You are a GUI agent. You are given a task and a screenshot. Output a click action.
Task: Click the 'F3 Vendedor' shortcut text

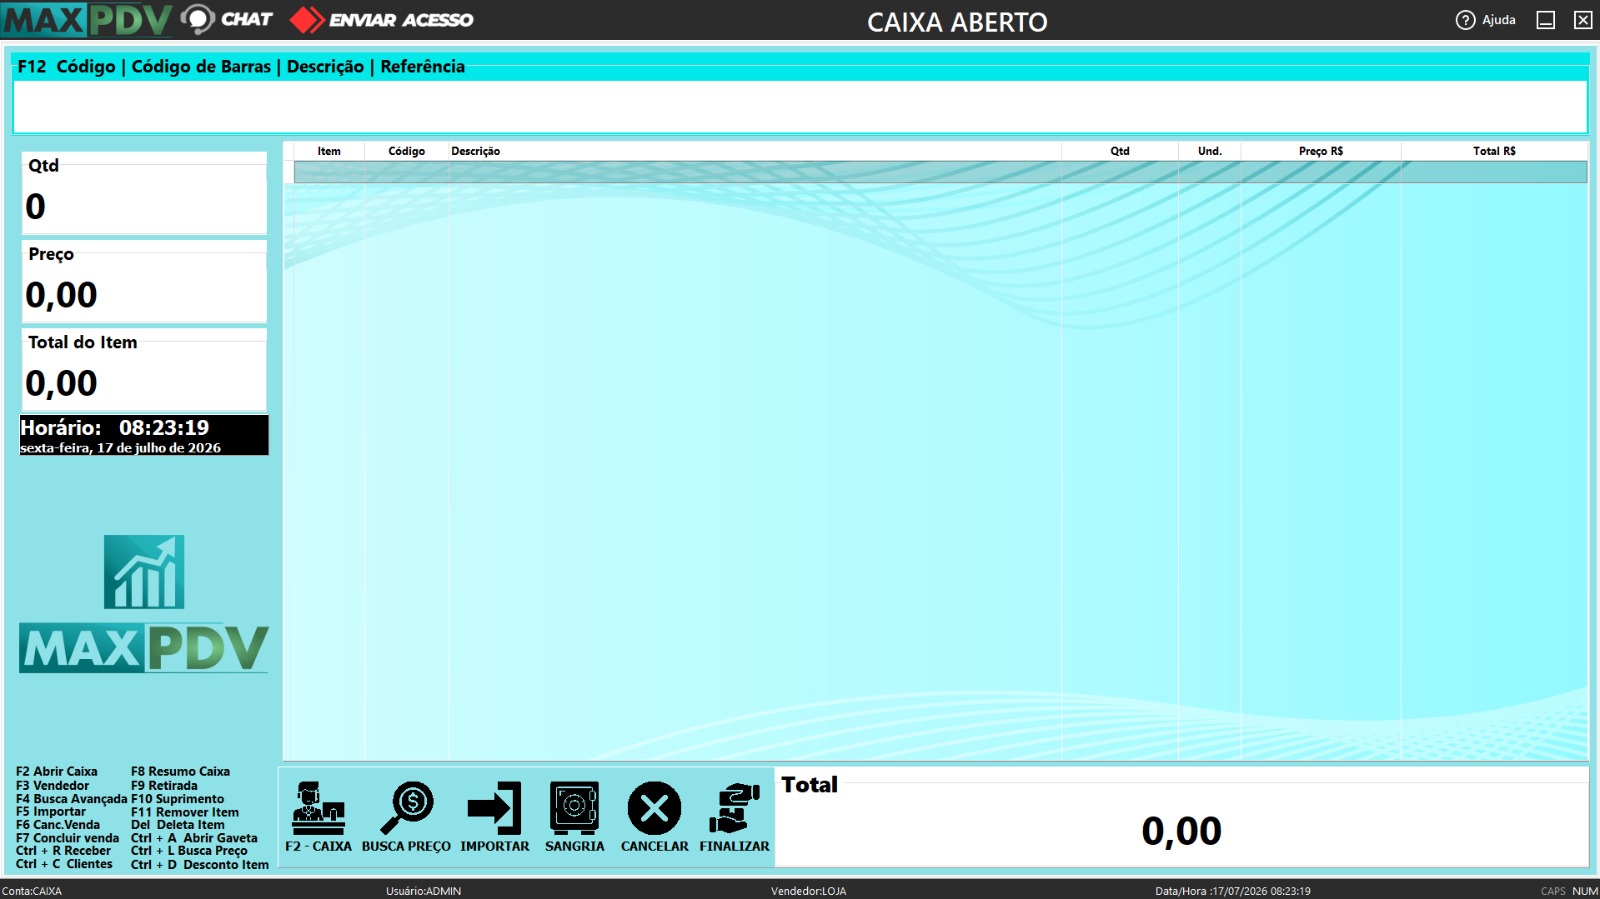pos(52,785)
